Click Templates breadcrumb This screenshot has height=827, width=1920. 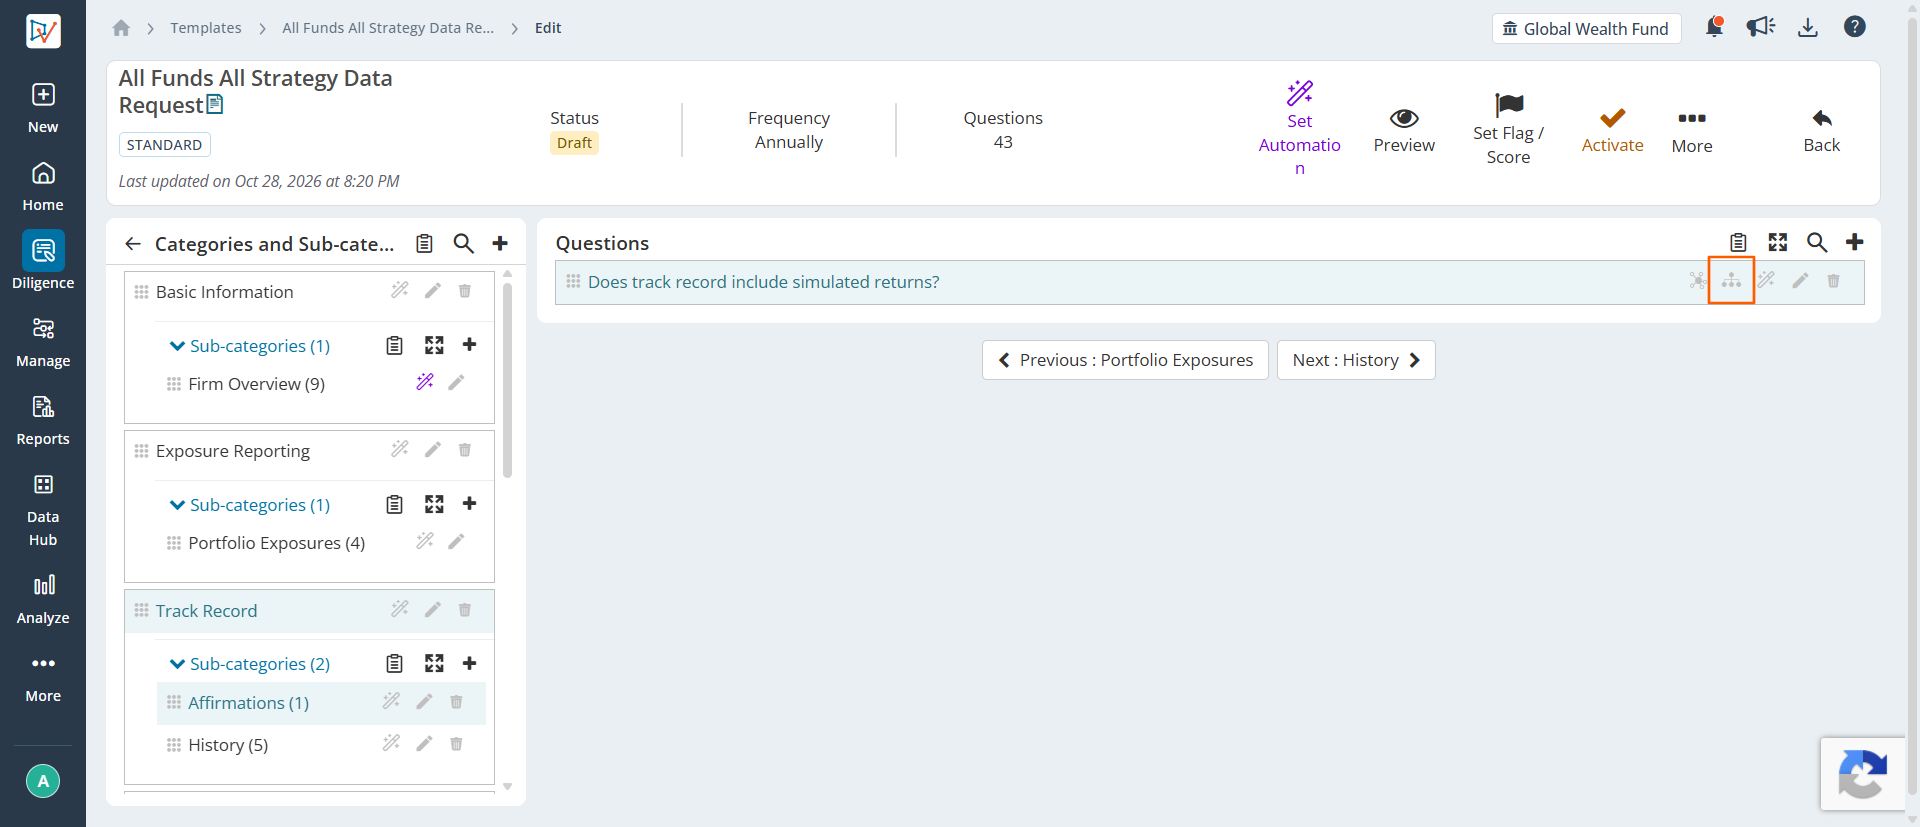click(x=205, y=28)
